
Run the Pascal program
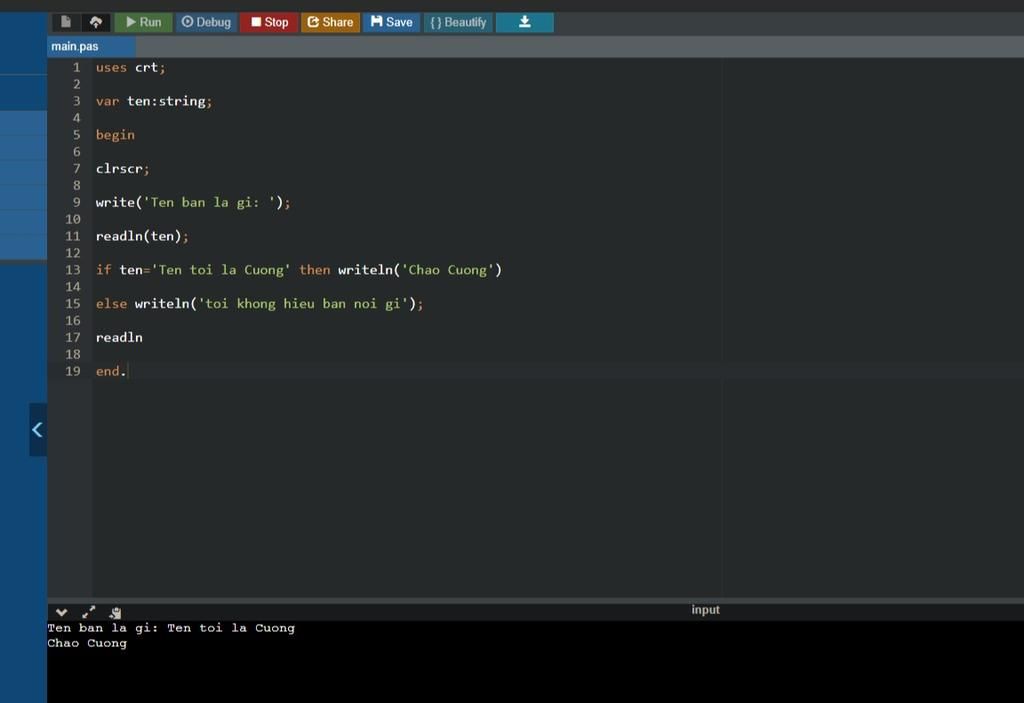point(143,22)
